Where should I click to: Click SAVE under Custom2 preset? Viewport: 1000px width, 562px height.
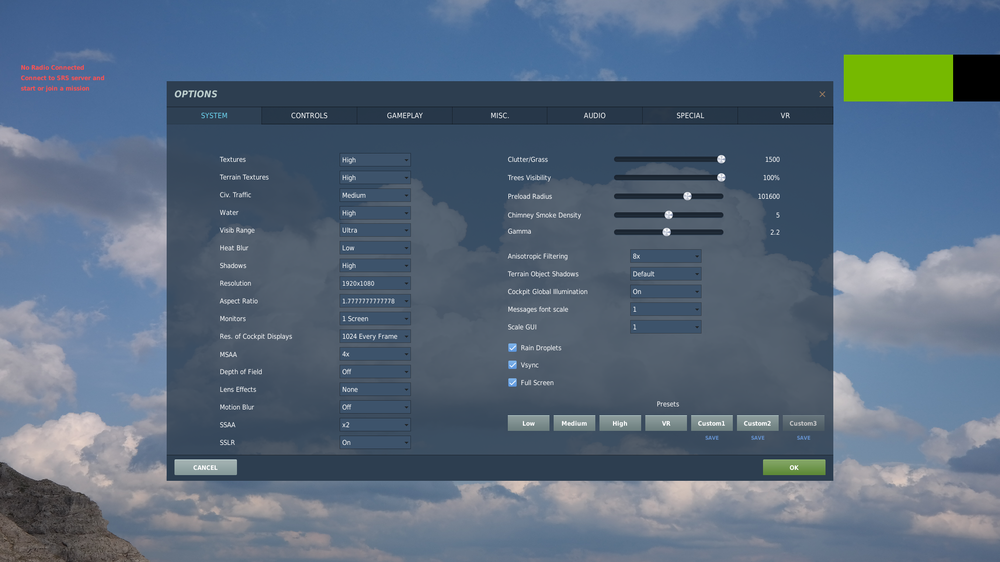coord(758,438)
